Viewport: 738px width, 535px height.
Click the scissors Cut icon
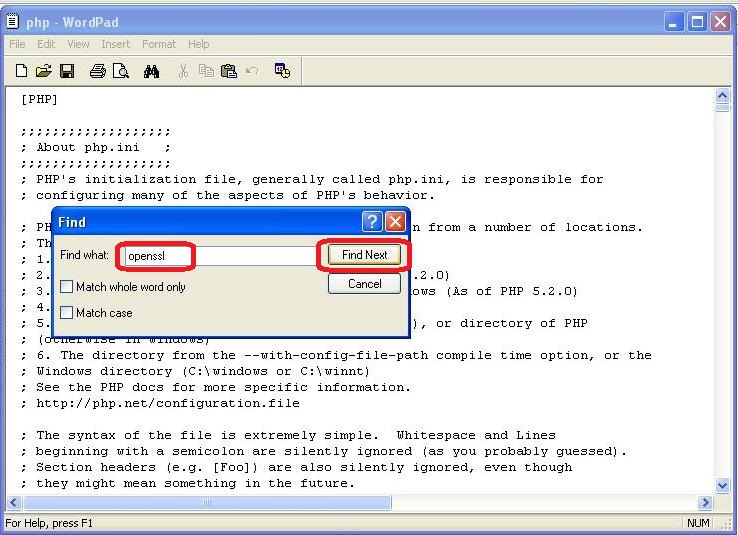click(183, 71)
